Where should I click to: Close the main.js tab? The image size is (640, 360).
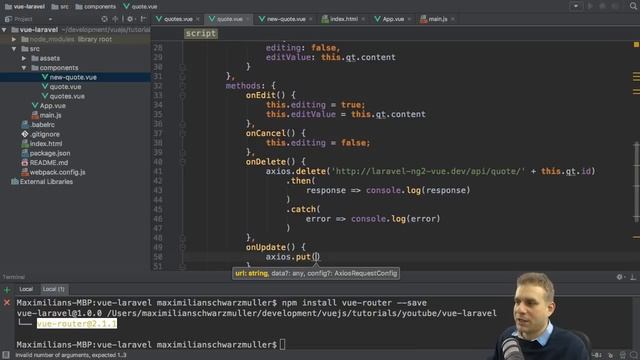pyautogui.click(x=453, y=19)
